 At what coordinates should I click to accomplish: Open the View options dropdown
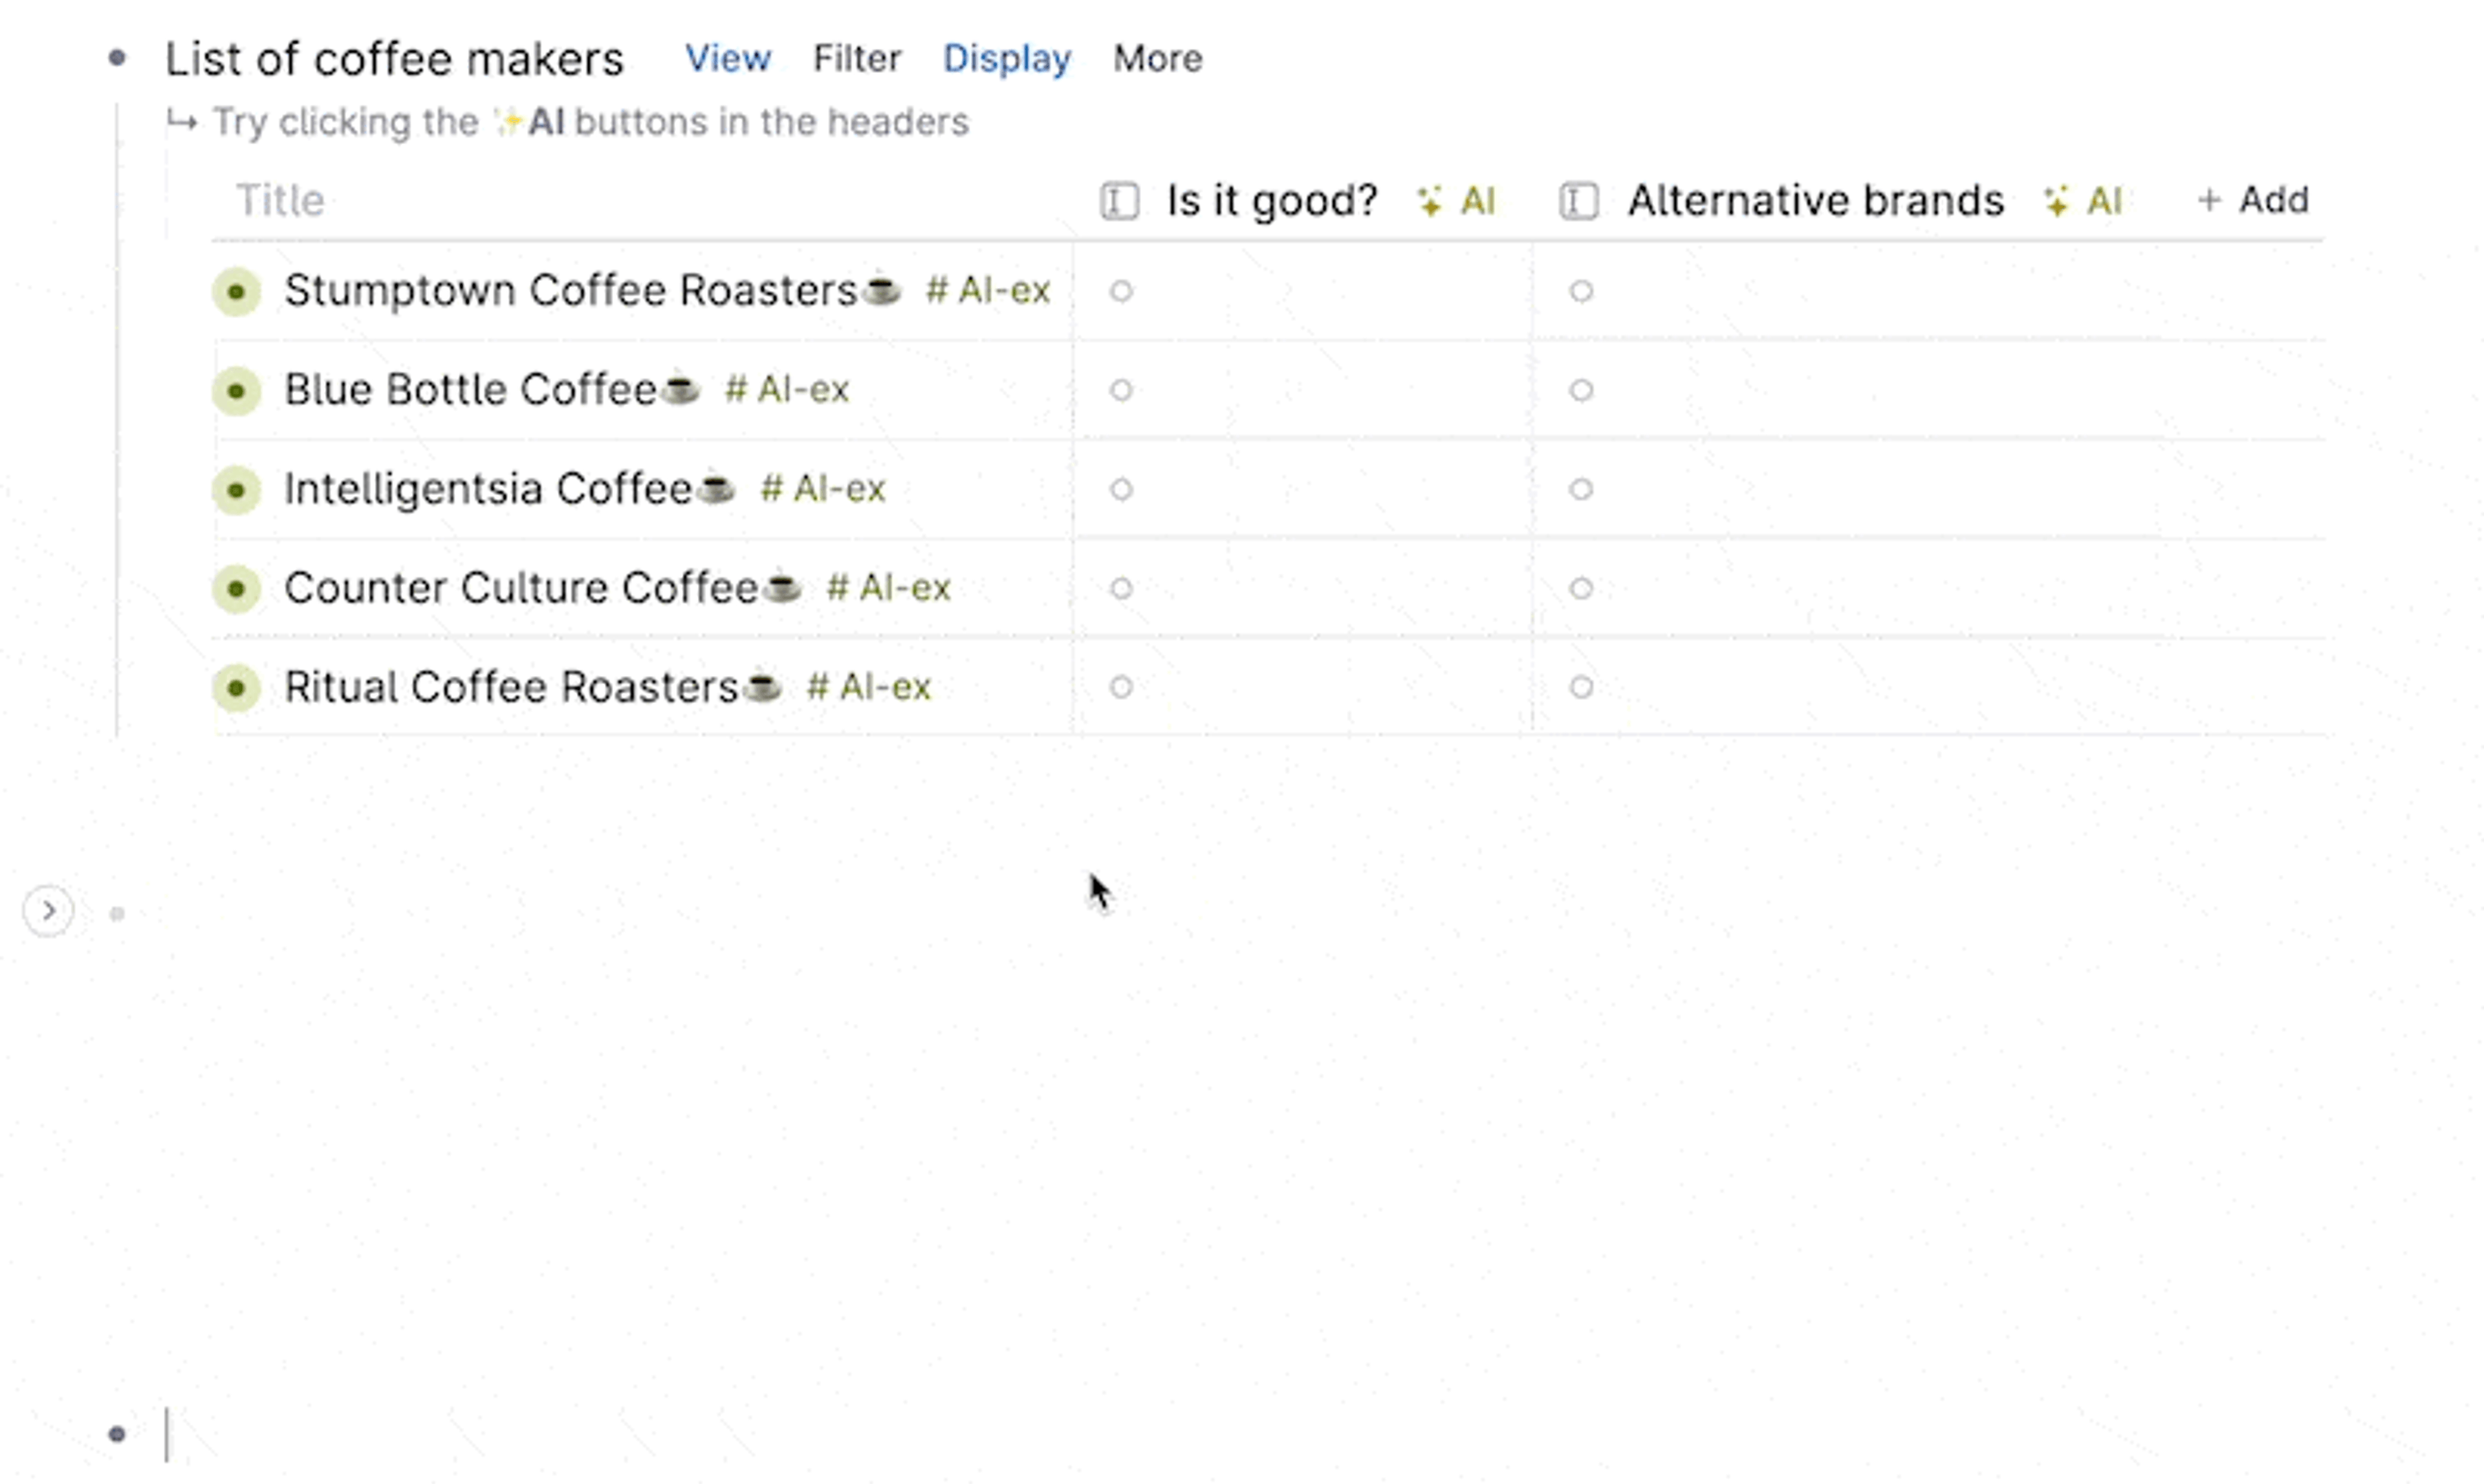pyautogui.click(x=728, y=58)
